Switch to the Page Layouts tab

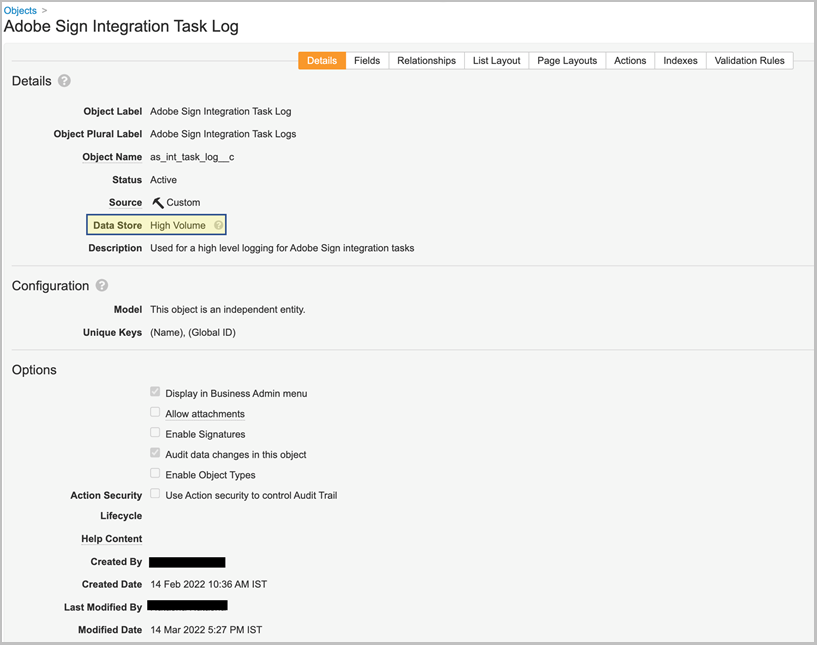click(566, 60)
